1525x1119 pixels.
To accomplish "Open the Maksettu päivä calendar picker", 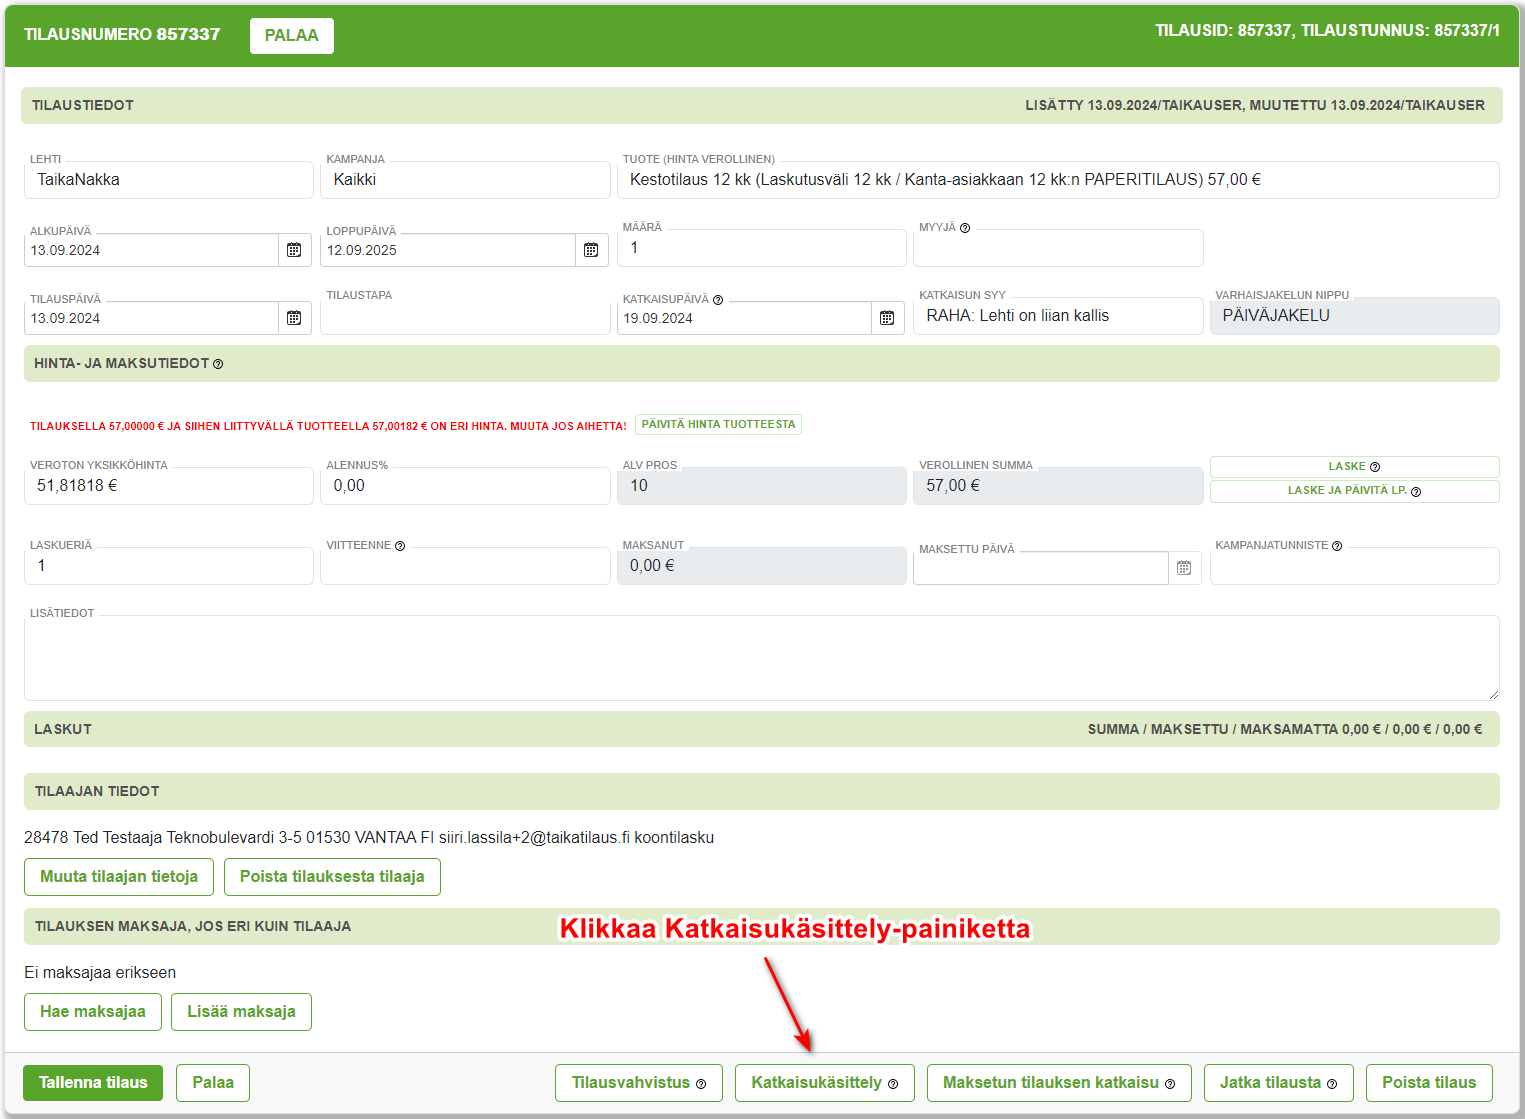I will [x=1184, y=568].
